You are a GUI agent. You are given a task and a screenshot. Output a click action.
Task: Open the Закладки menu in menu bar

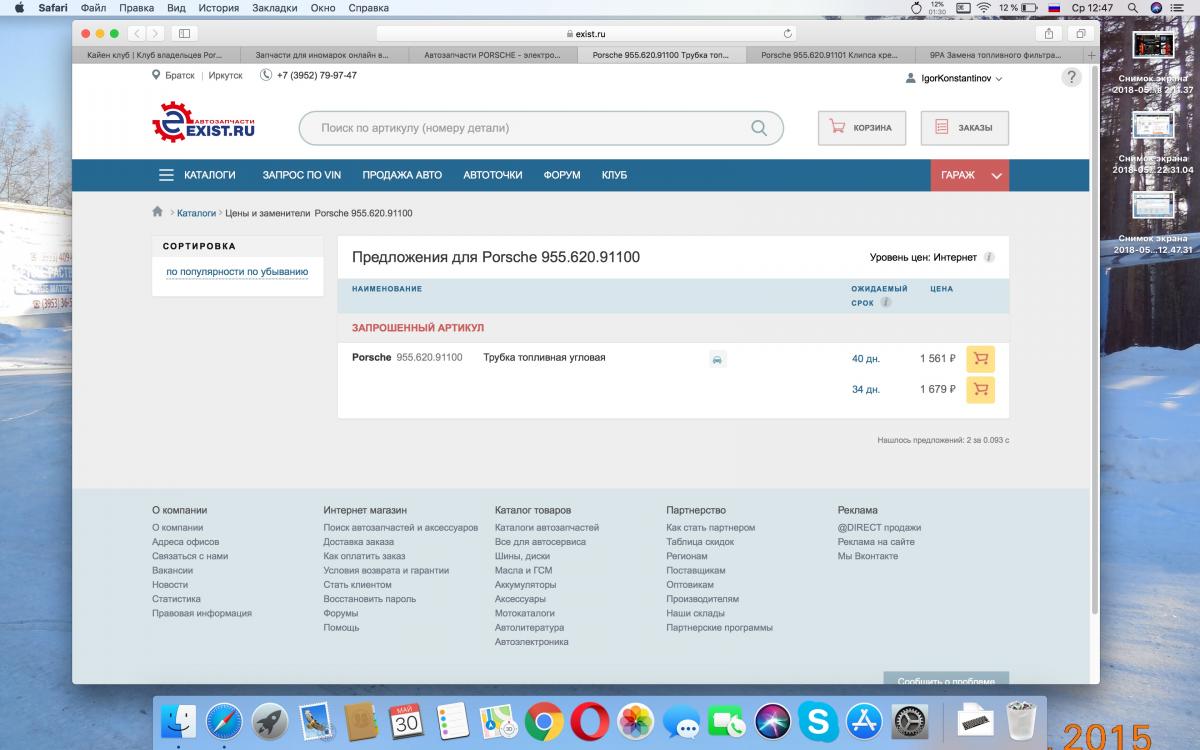point(275,8)
